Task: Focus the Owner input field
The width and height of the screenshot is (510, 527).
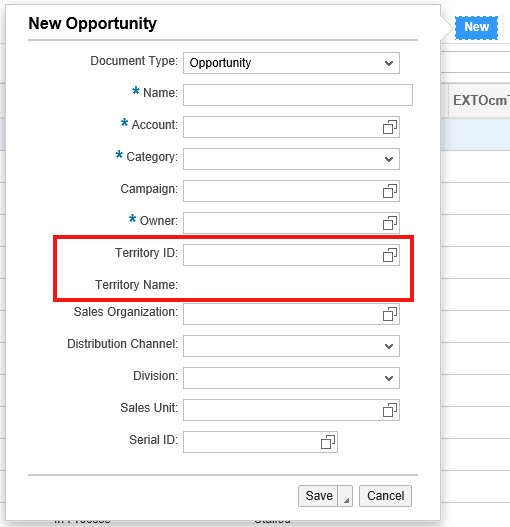Action: pos(291,223)
